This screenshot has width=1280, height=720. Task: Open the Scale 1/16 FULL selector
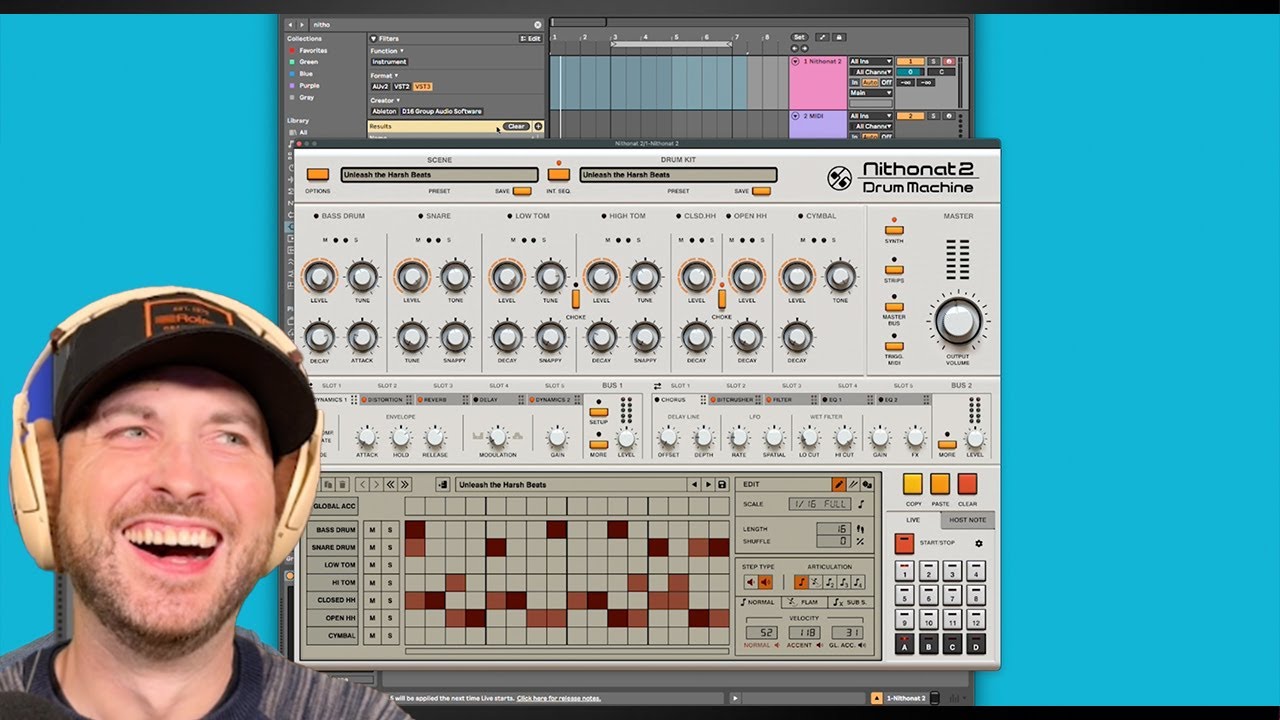tap(818, 504)
